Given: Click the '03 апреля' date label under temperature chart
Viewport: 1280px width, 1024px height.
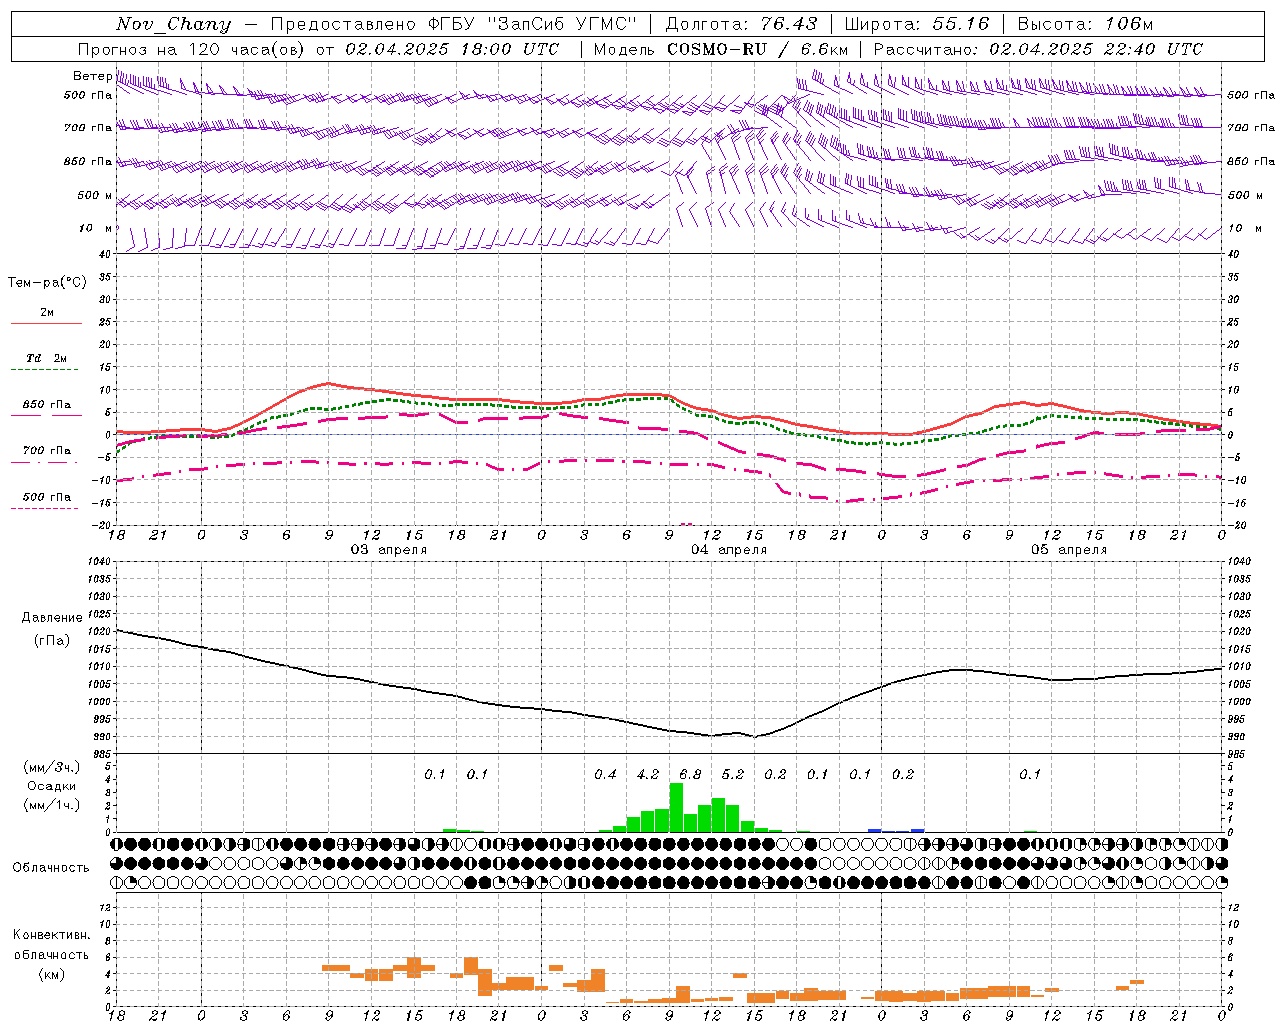Looking at the screenshot, I should point(388,550).
